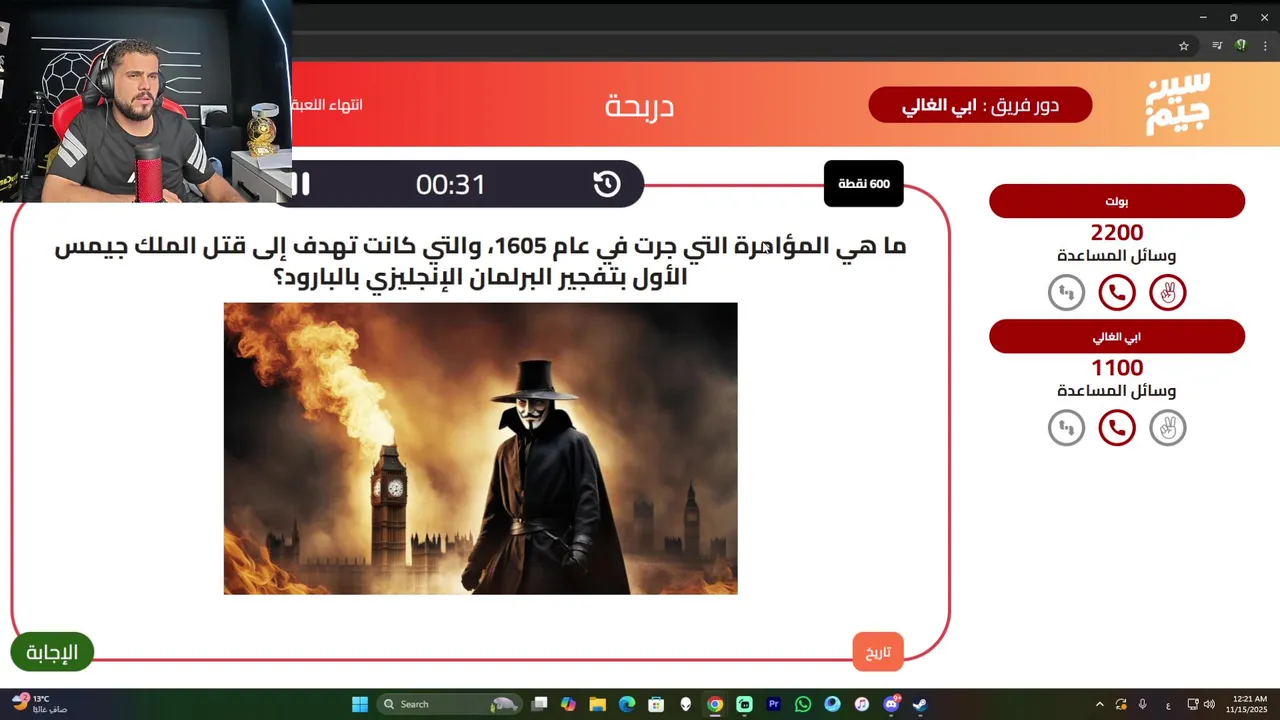Viewport: 1280px width, 720px height.
Task: Open the سين جيم logo home link
Action: tap(1178, 104)
